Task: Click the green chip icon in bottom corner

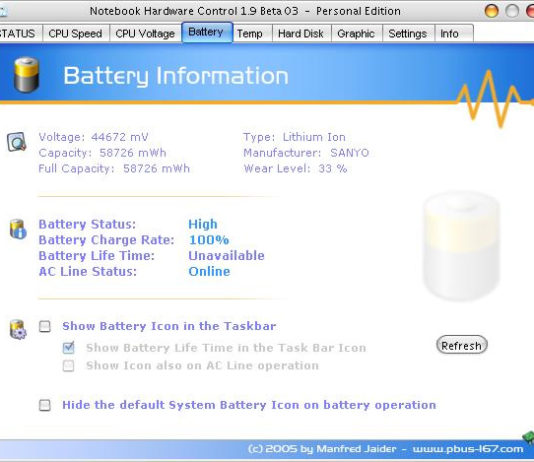Action: [529, 437]
